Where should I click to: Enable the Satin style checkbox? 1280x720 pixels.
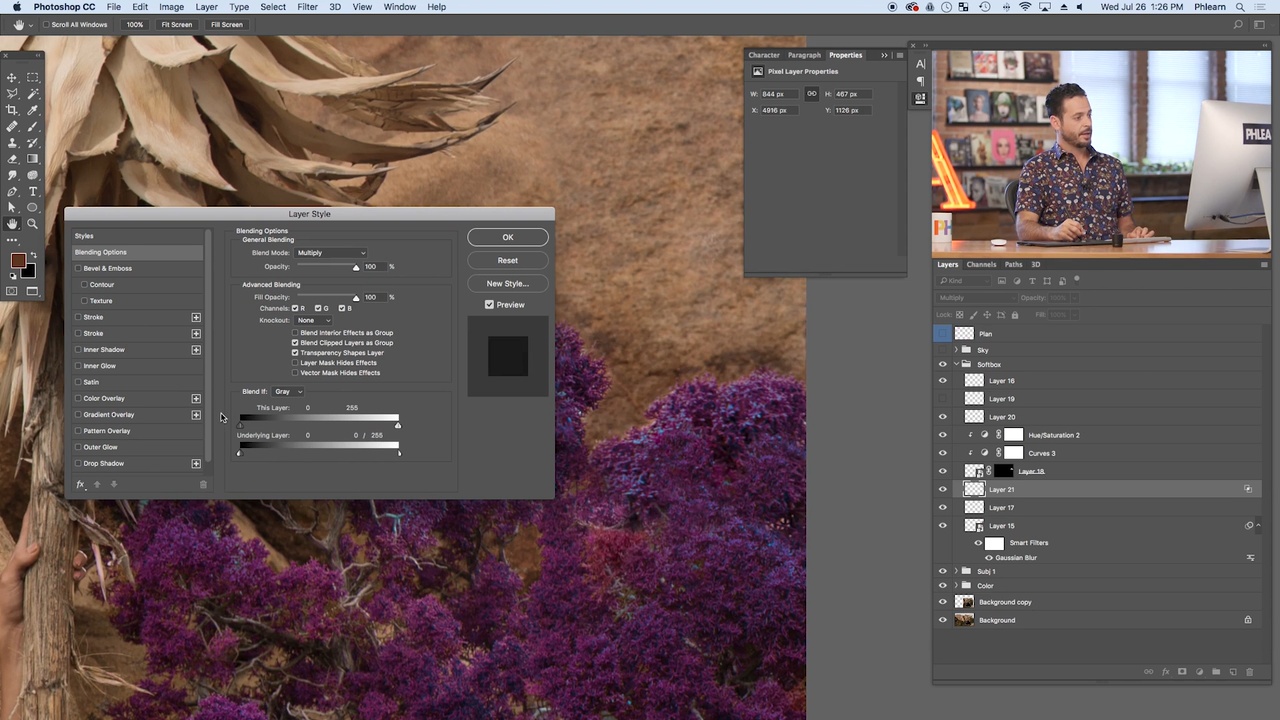[78, 382]
